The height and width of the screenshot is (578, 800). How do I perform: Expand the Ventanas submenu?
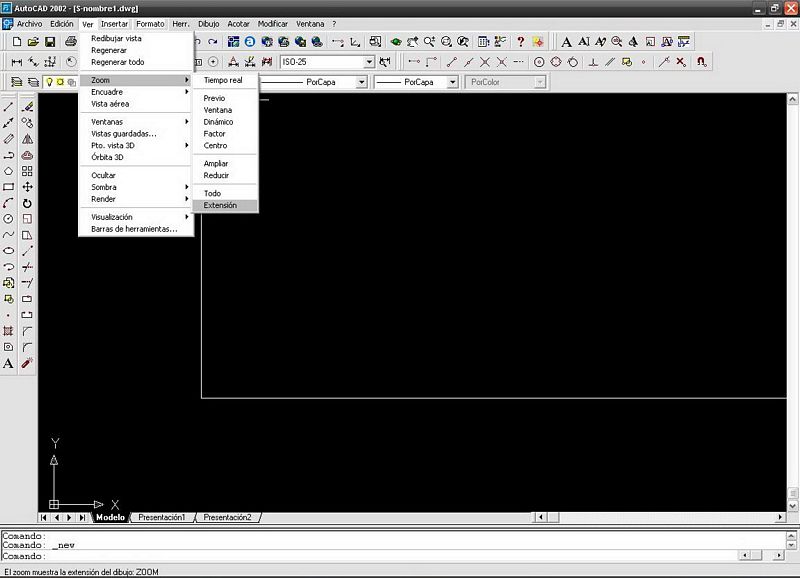pyautogui.click(x=136, y=122)
